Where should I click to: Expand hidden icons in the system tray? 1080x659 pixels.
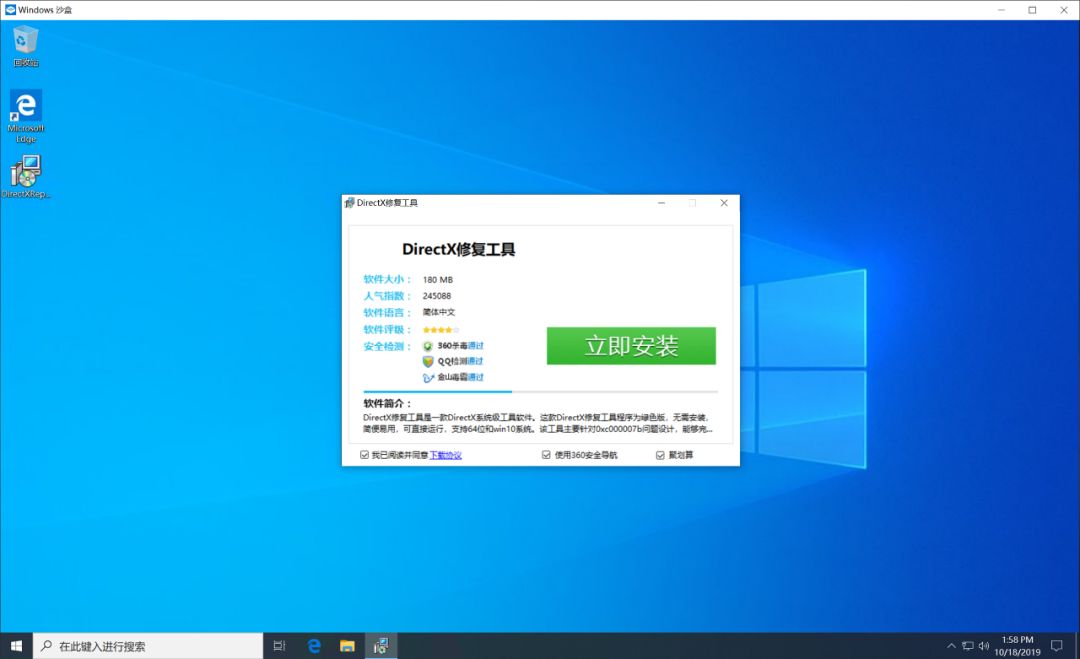click(951, 645)
